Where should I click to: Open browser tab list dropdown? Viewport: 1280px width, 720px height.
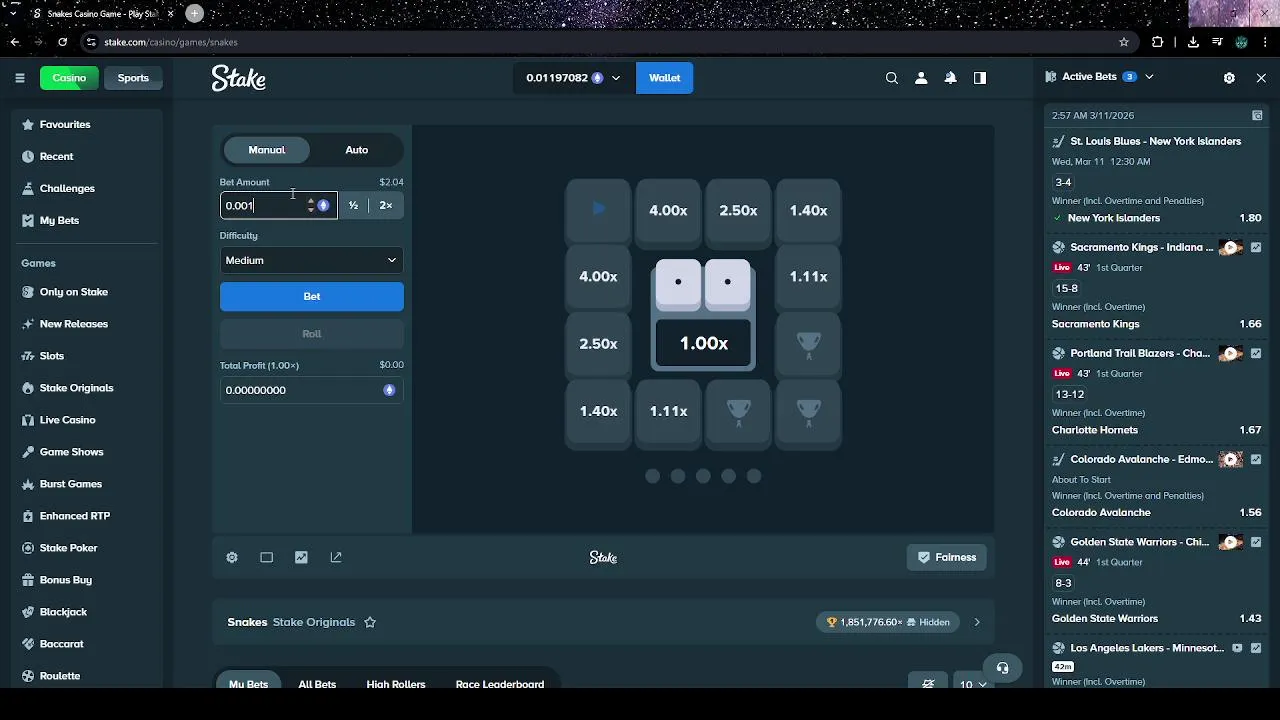pos(13,14)
